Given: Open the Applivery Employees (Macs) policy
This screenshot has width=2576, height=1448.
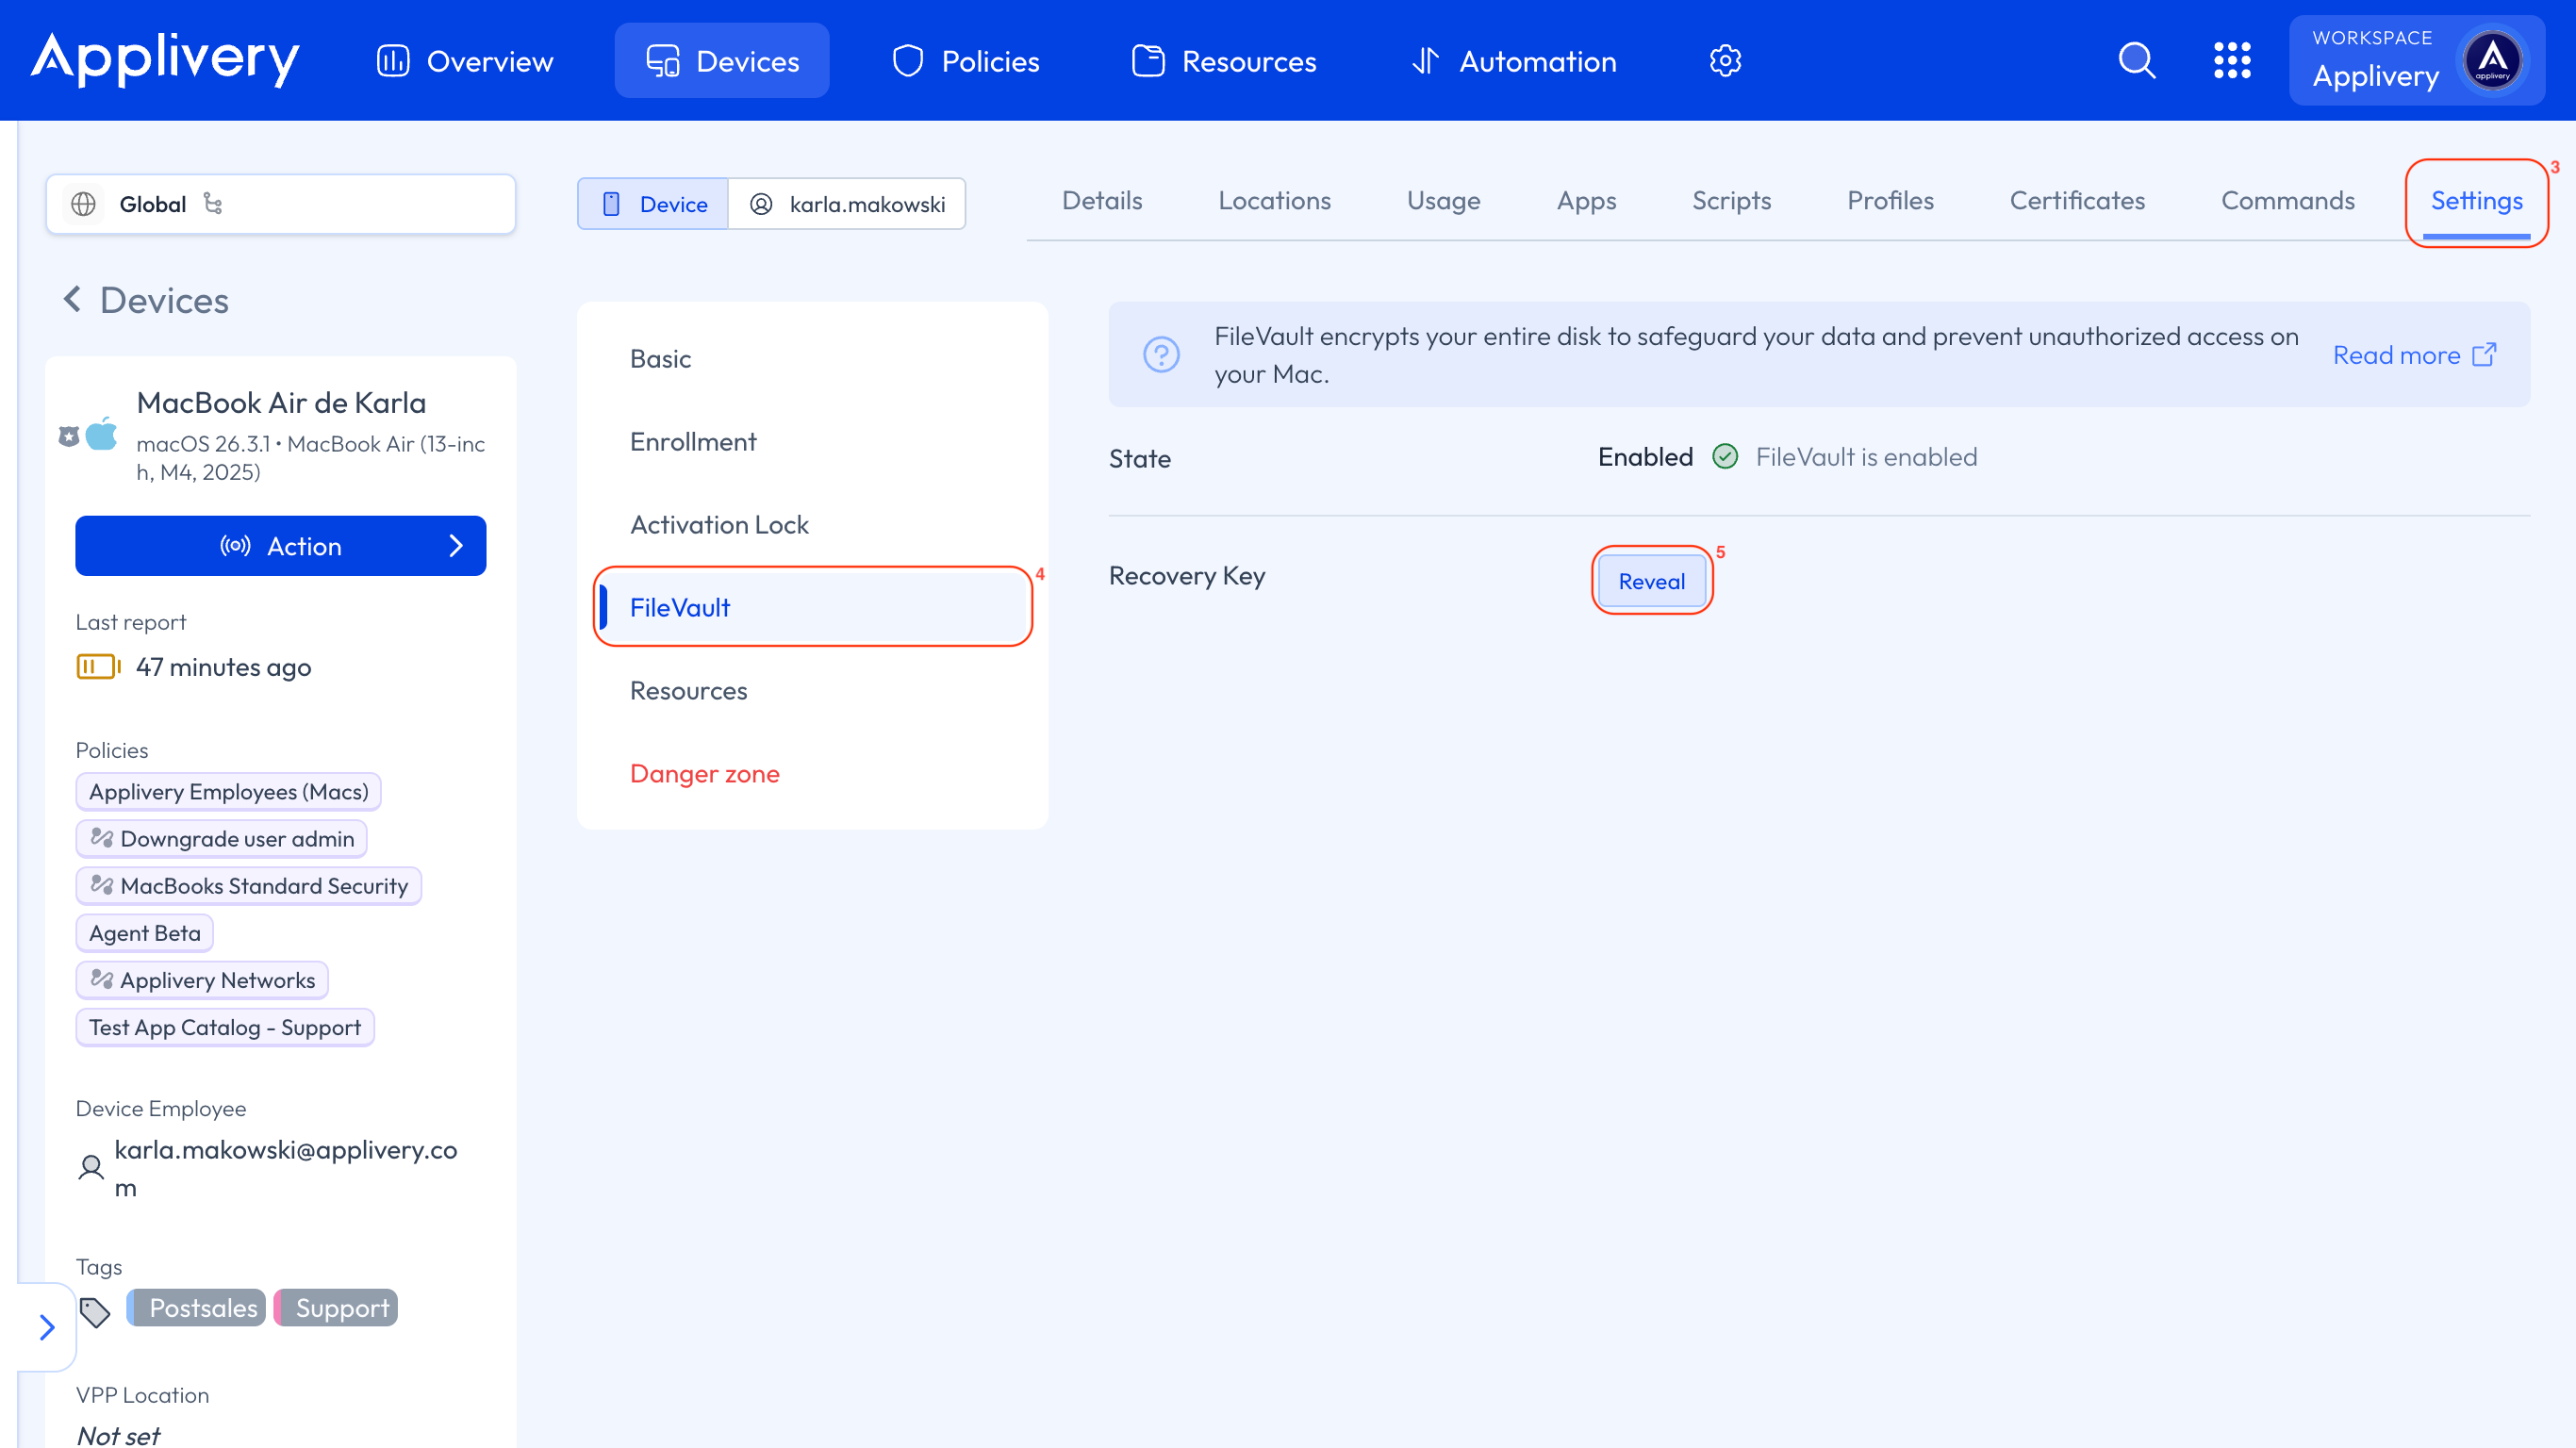Looking at the screenshot, I should (x=228, y=792).
